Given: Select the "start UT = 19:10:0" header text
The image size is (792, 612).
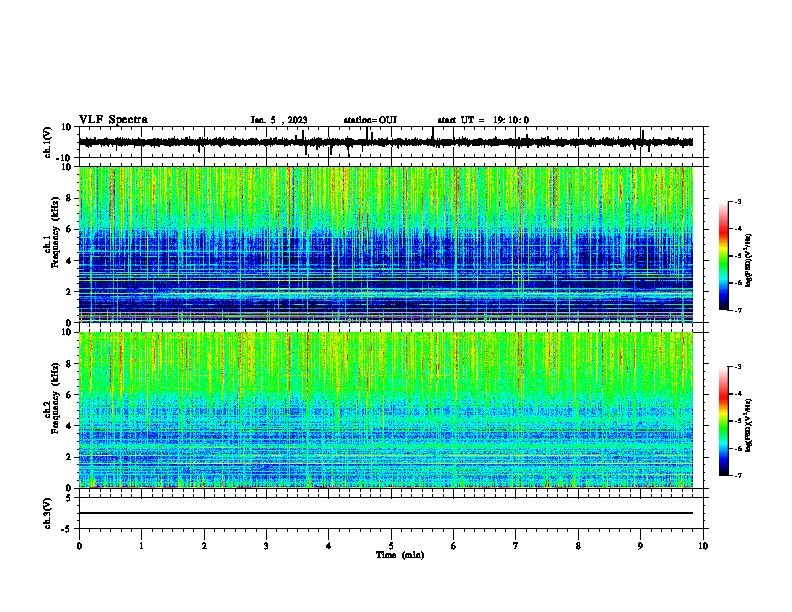Looking at the screenshot, I should (483, 120).
